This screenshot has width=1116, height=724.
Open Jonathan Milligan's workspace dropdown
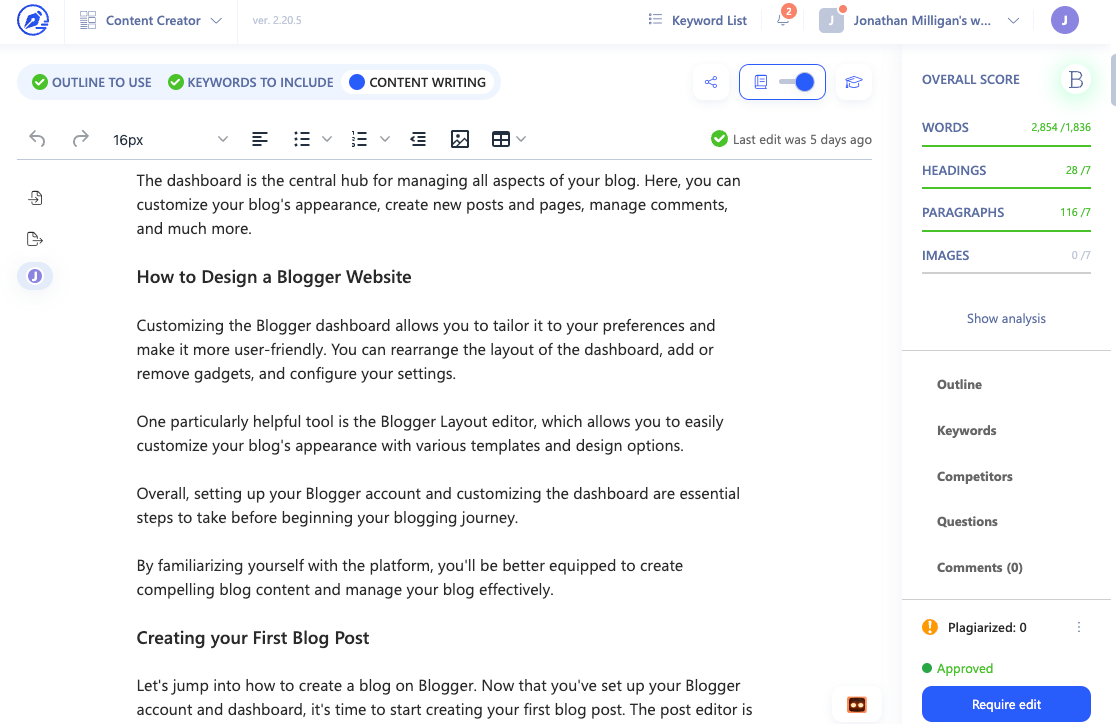tap(1012, 20)
